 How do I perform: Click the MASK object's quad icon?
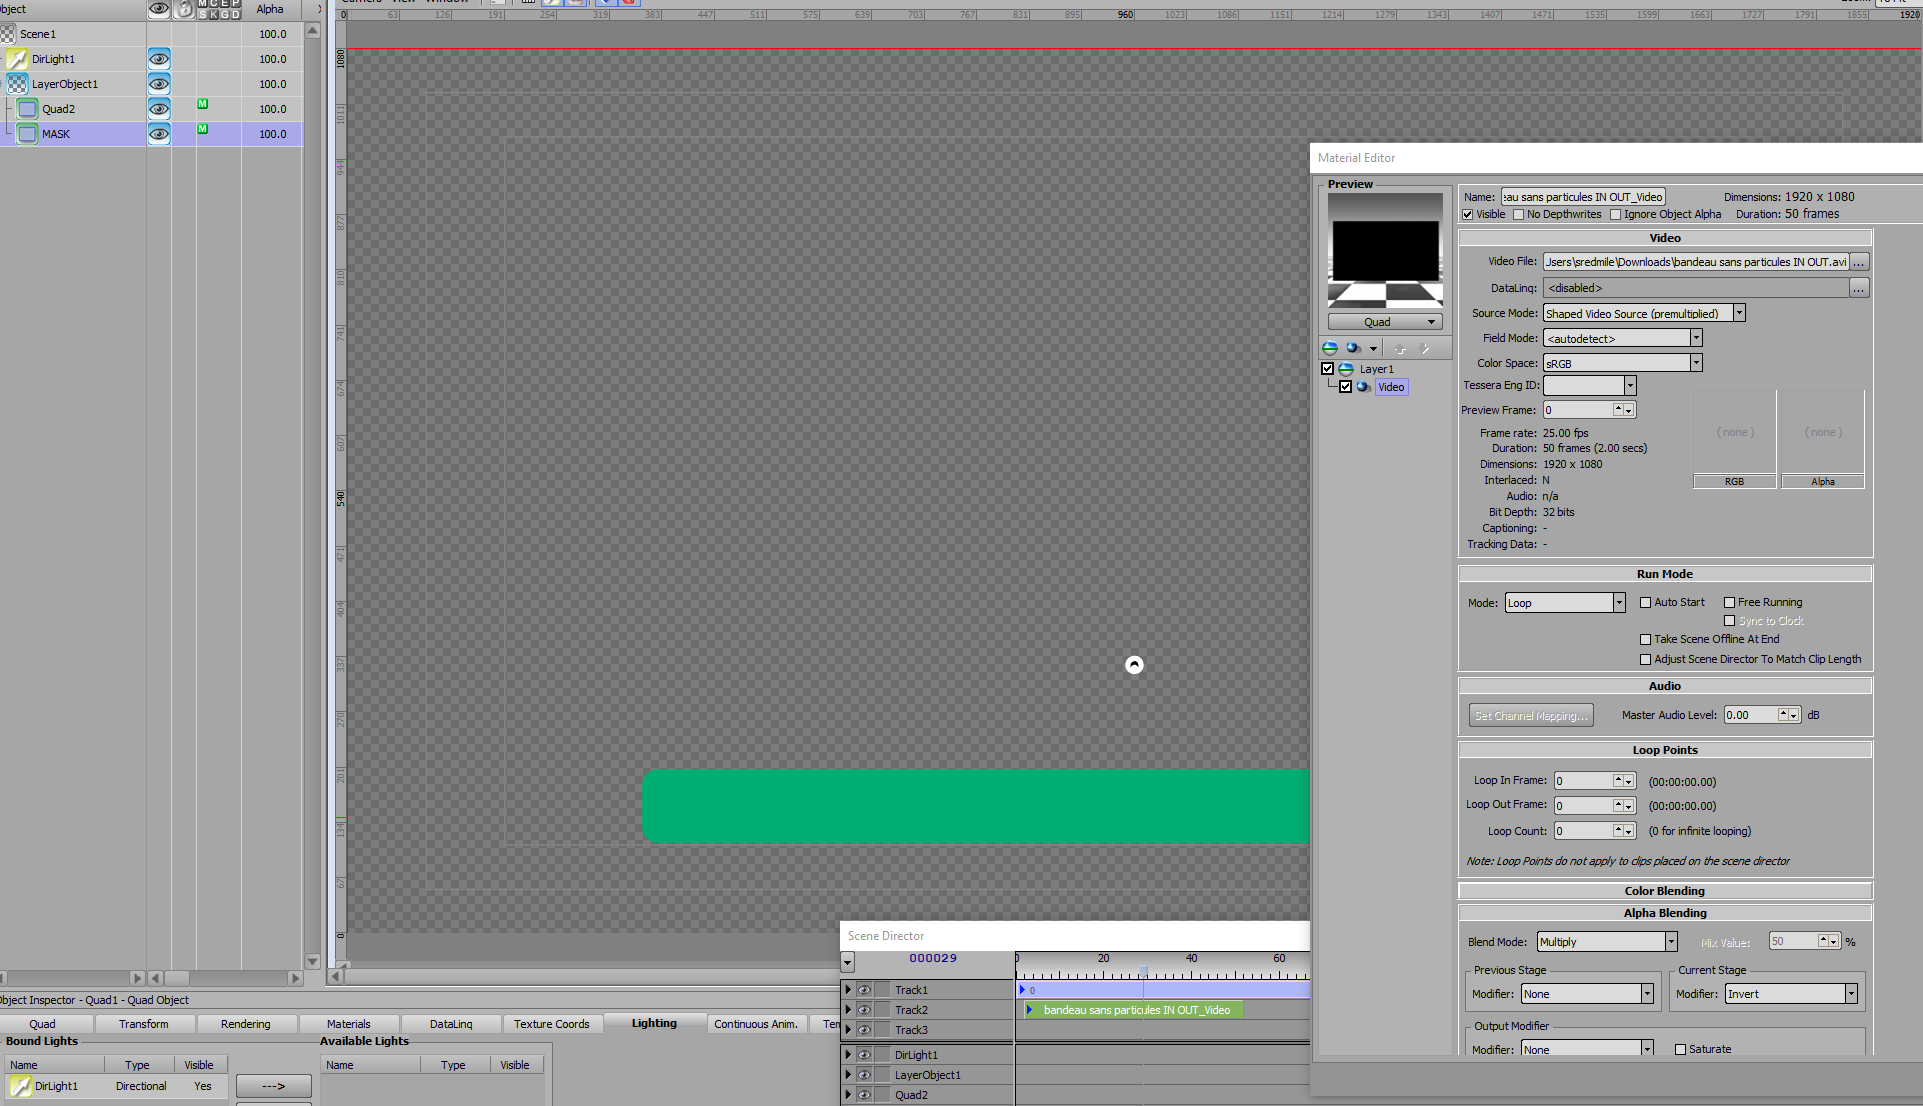(x=27, y=134)
